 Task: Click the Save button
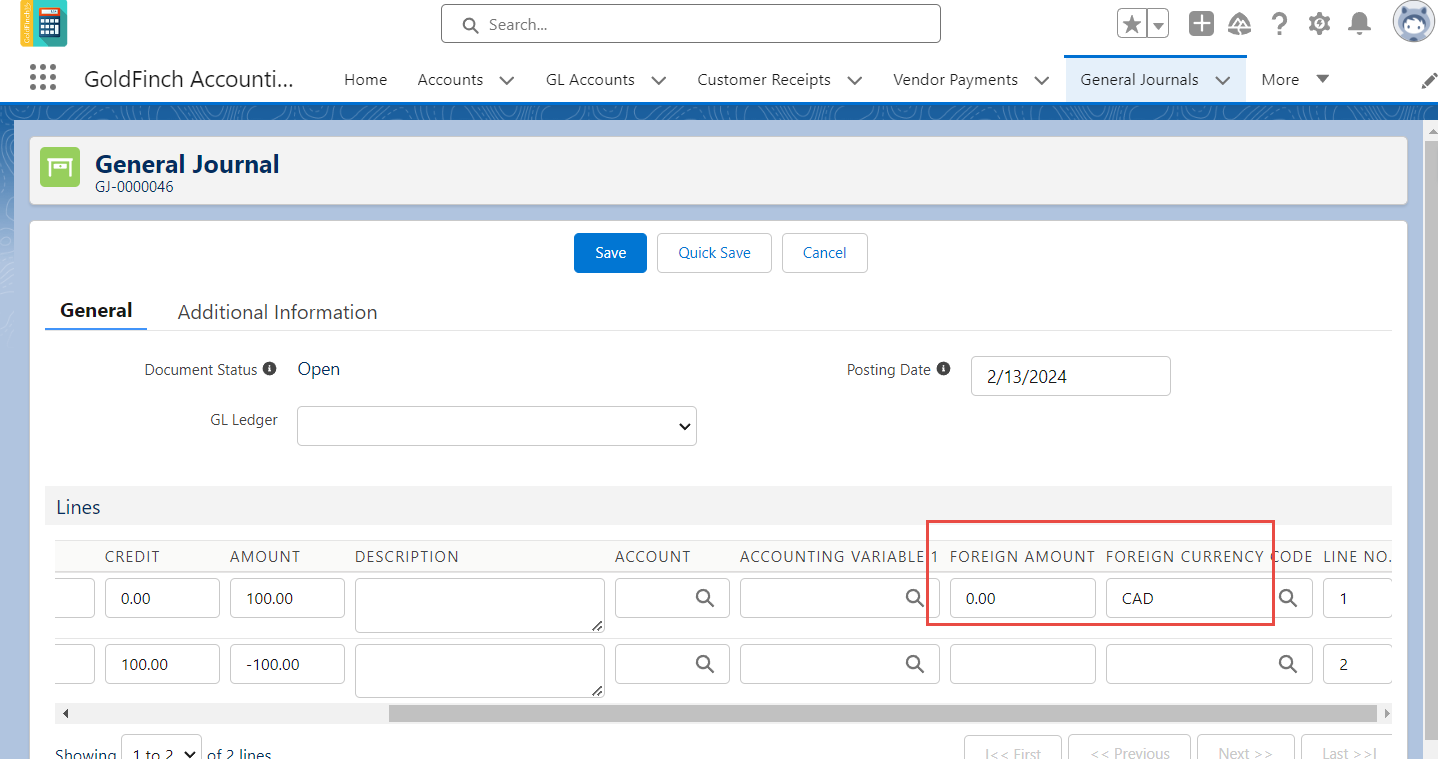(610, 253)
